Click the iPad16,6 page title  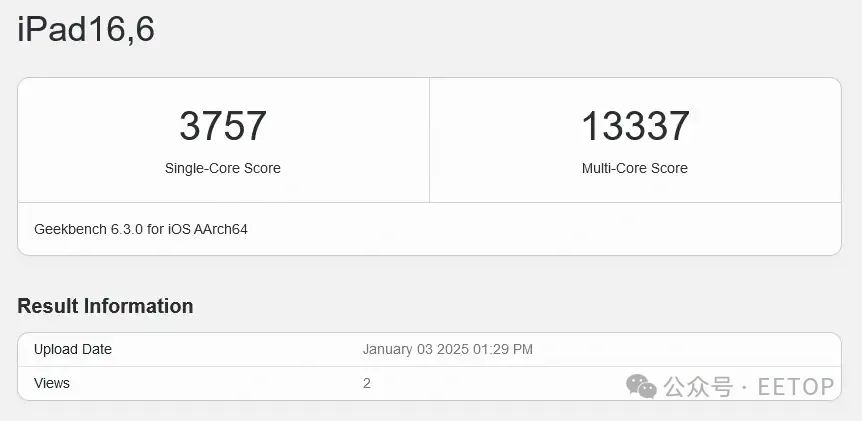86,29
